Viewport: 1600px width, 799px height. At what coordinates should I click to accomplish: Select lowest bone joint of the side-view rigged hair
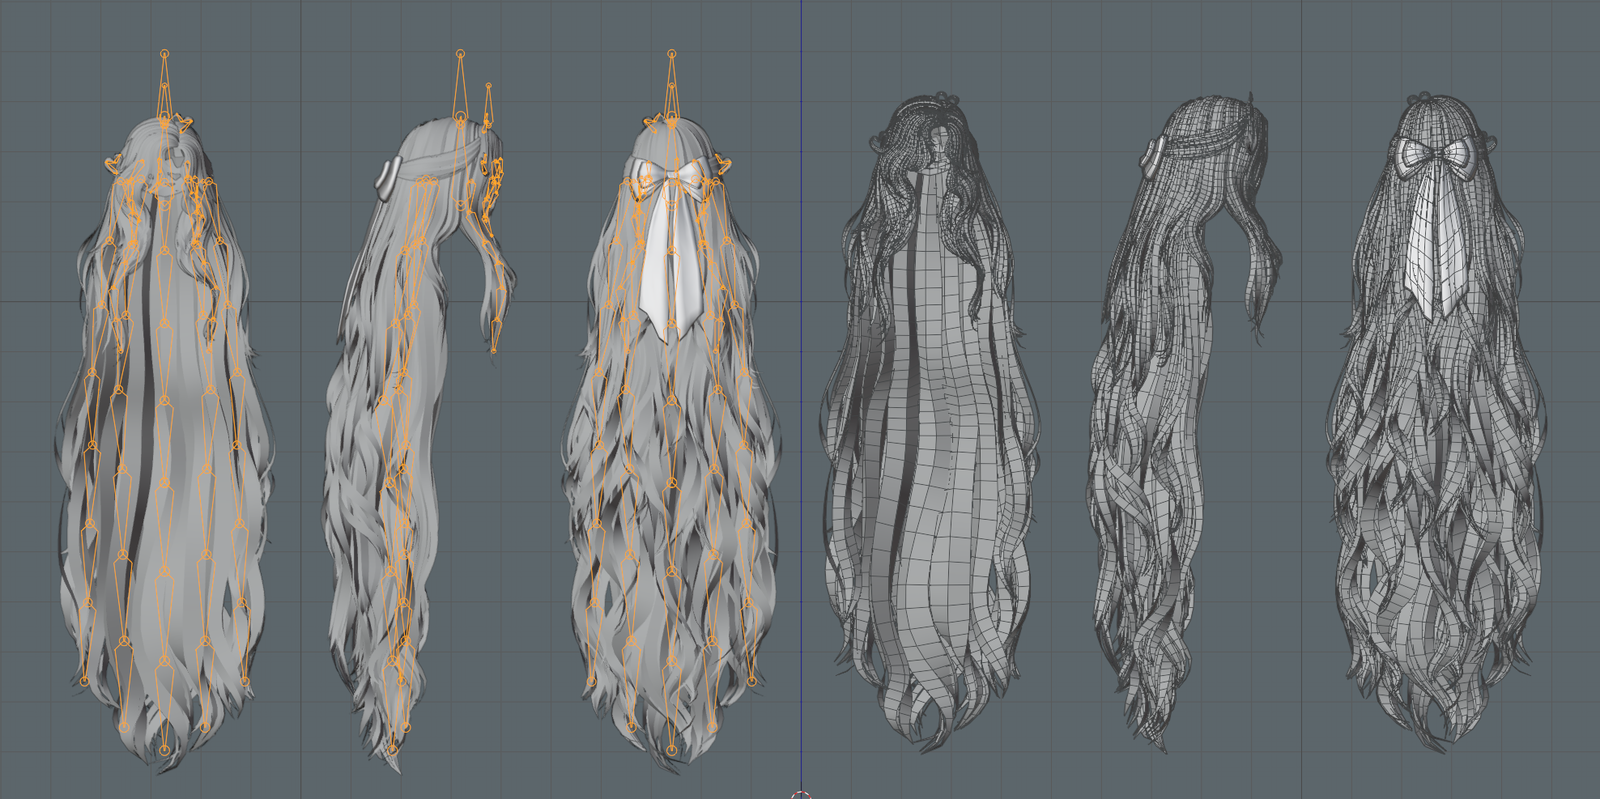tap(393, 748)
